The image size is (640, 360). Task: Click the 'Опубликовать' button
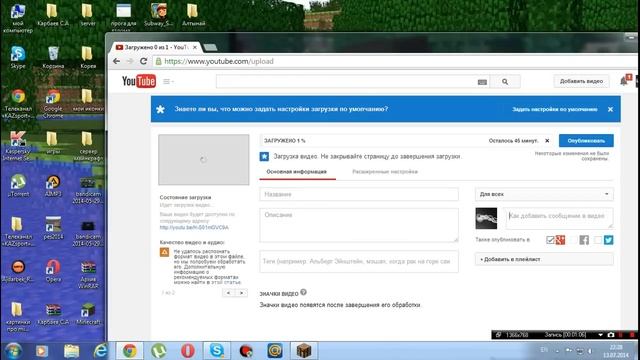[586, 140]
